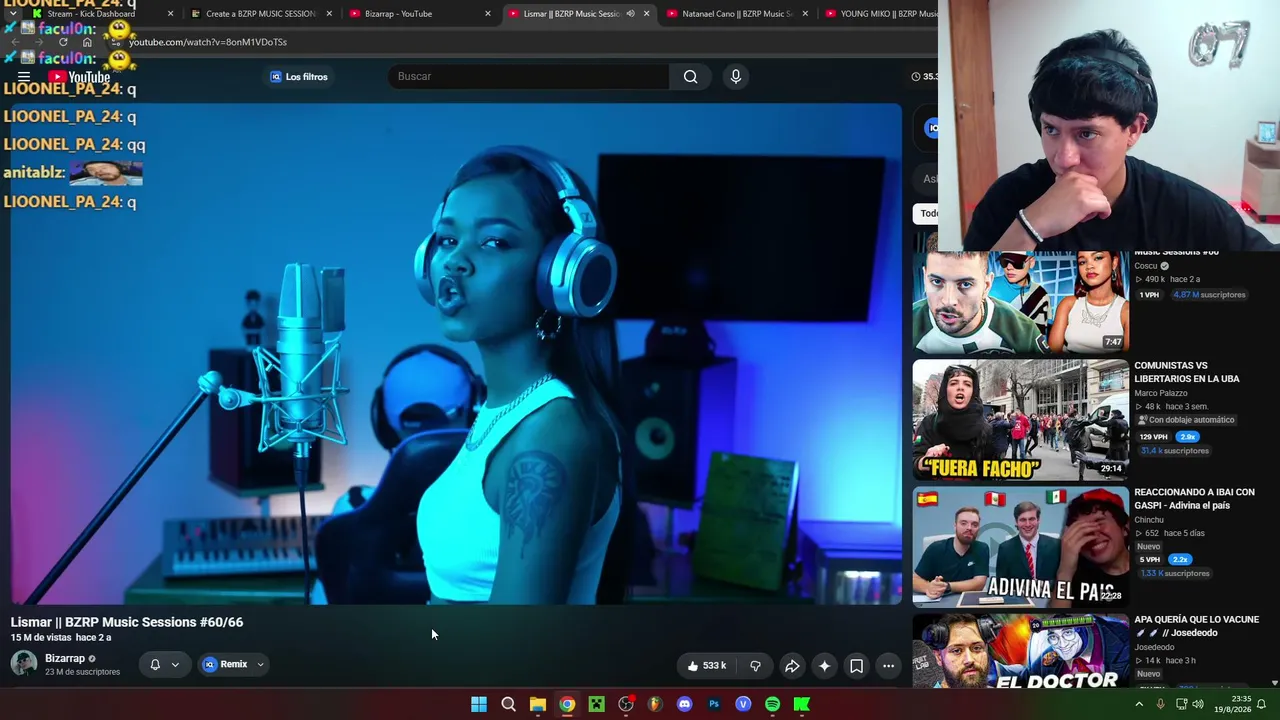This screenshot has width=1280, height=720.
Task: Open File Explorer from the taskbar
Action: click(x=538, y=705)
